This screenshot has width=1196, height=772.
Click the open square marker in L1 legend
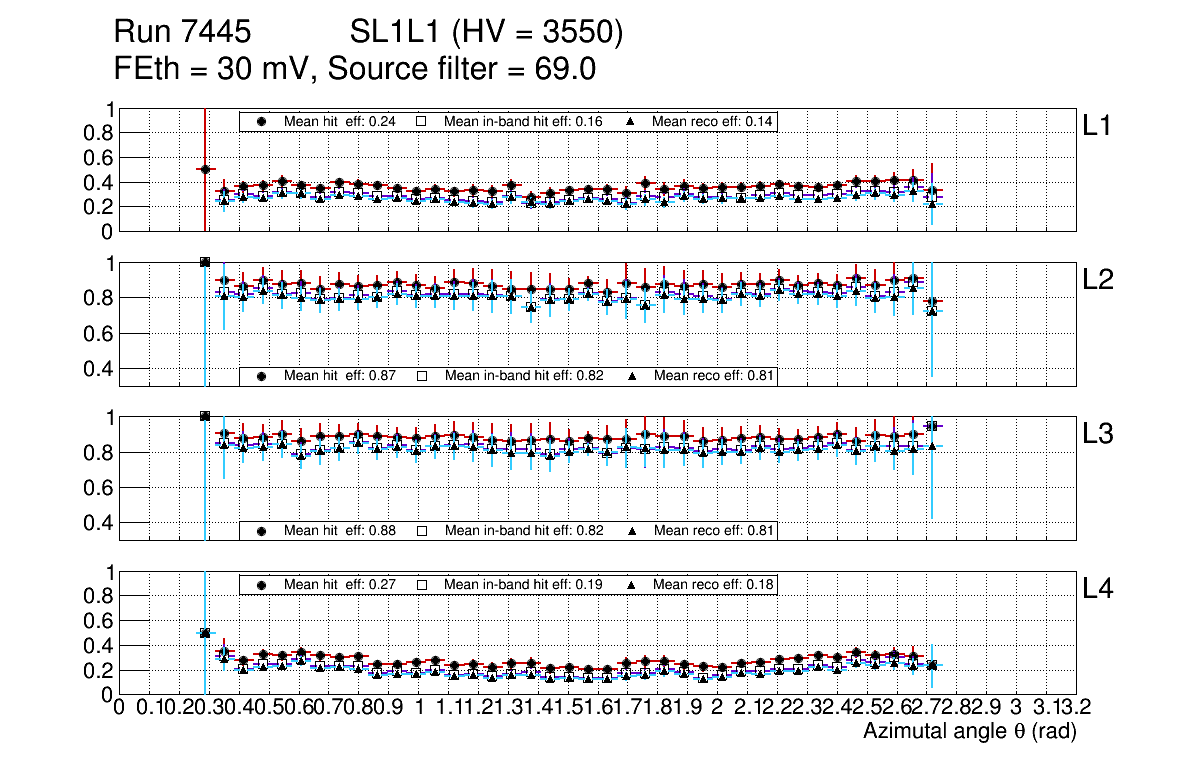coord(422,121)
